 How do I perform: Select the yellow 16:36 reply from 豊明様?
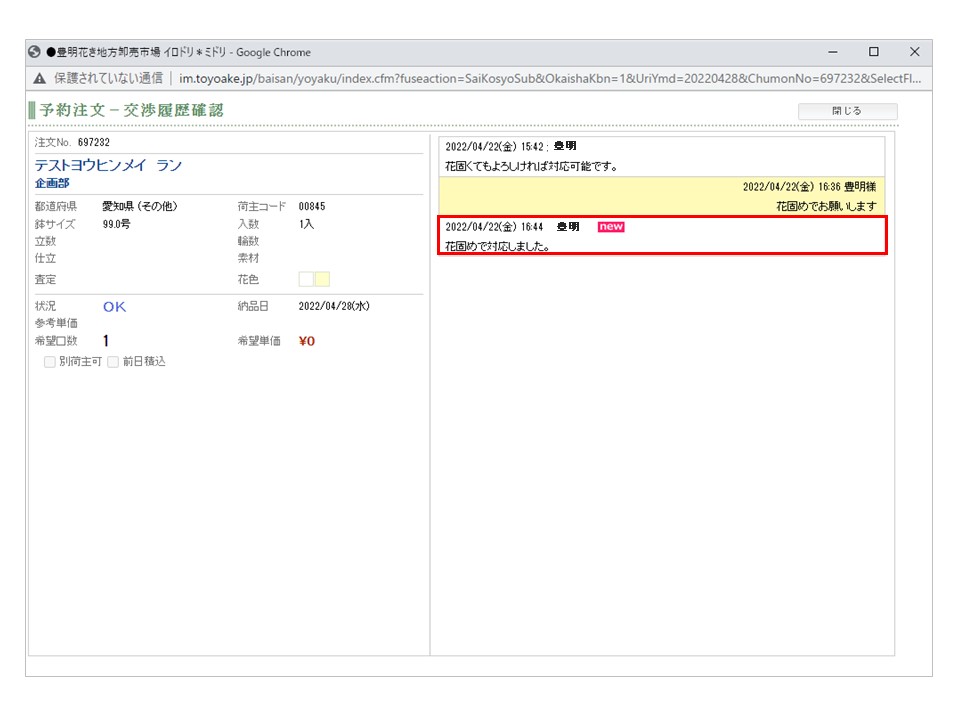click(661, 197)
